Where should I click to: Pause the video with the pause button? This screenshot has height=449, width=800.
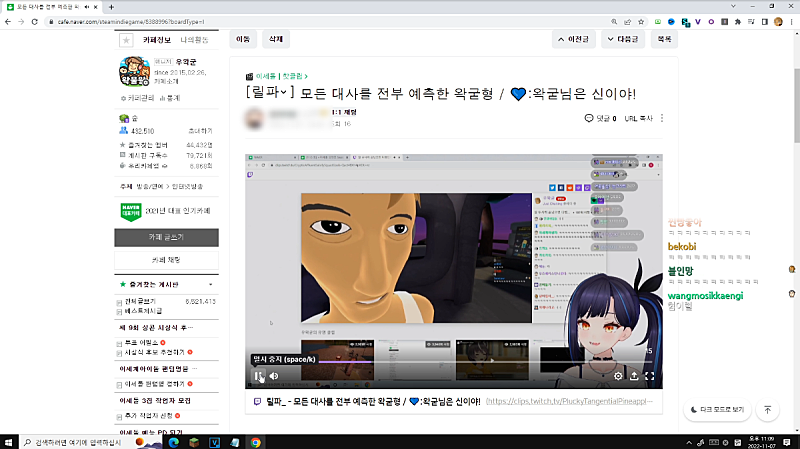258,376
